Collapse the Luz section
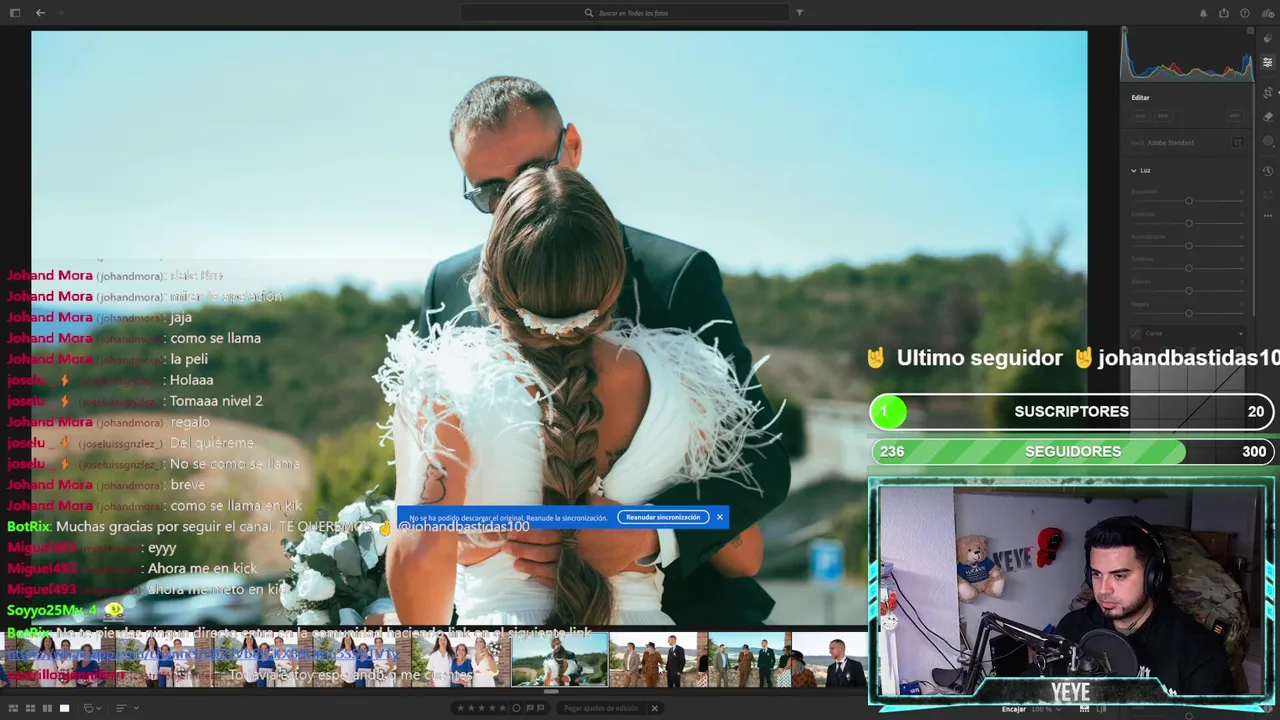The width and height of the screenshot is (1280, 720). click(x=1133, y=170)
